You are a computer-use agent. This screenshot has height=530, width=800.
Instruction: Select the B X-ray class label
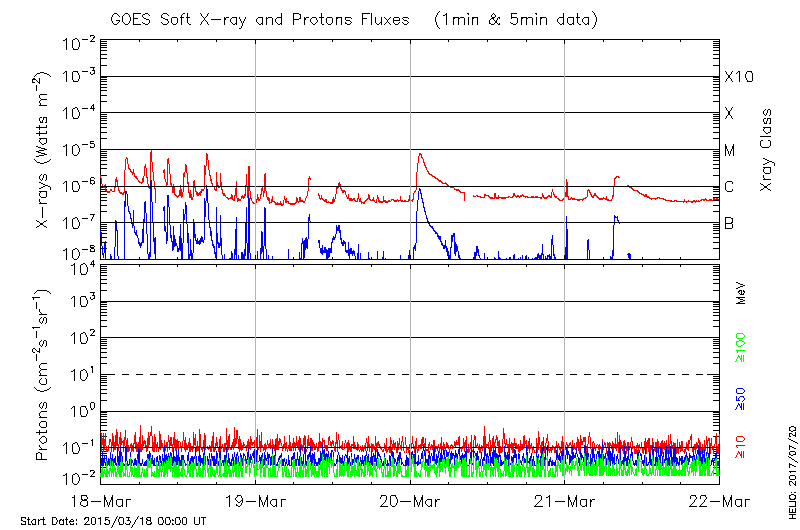click(x=730, y=223)
